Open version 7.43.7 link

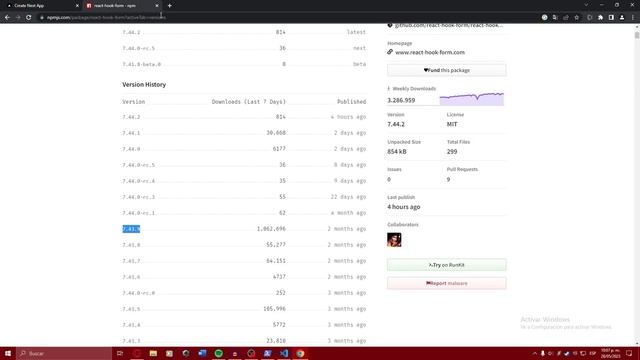[x=131, y=261]
